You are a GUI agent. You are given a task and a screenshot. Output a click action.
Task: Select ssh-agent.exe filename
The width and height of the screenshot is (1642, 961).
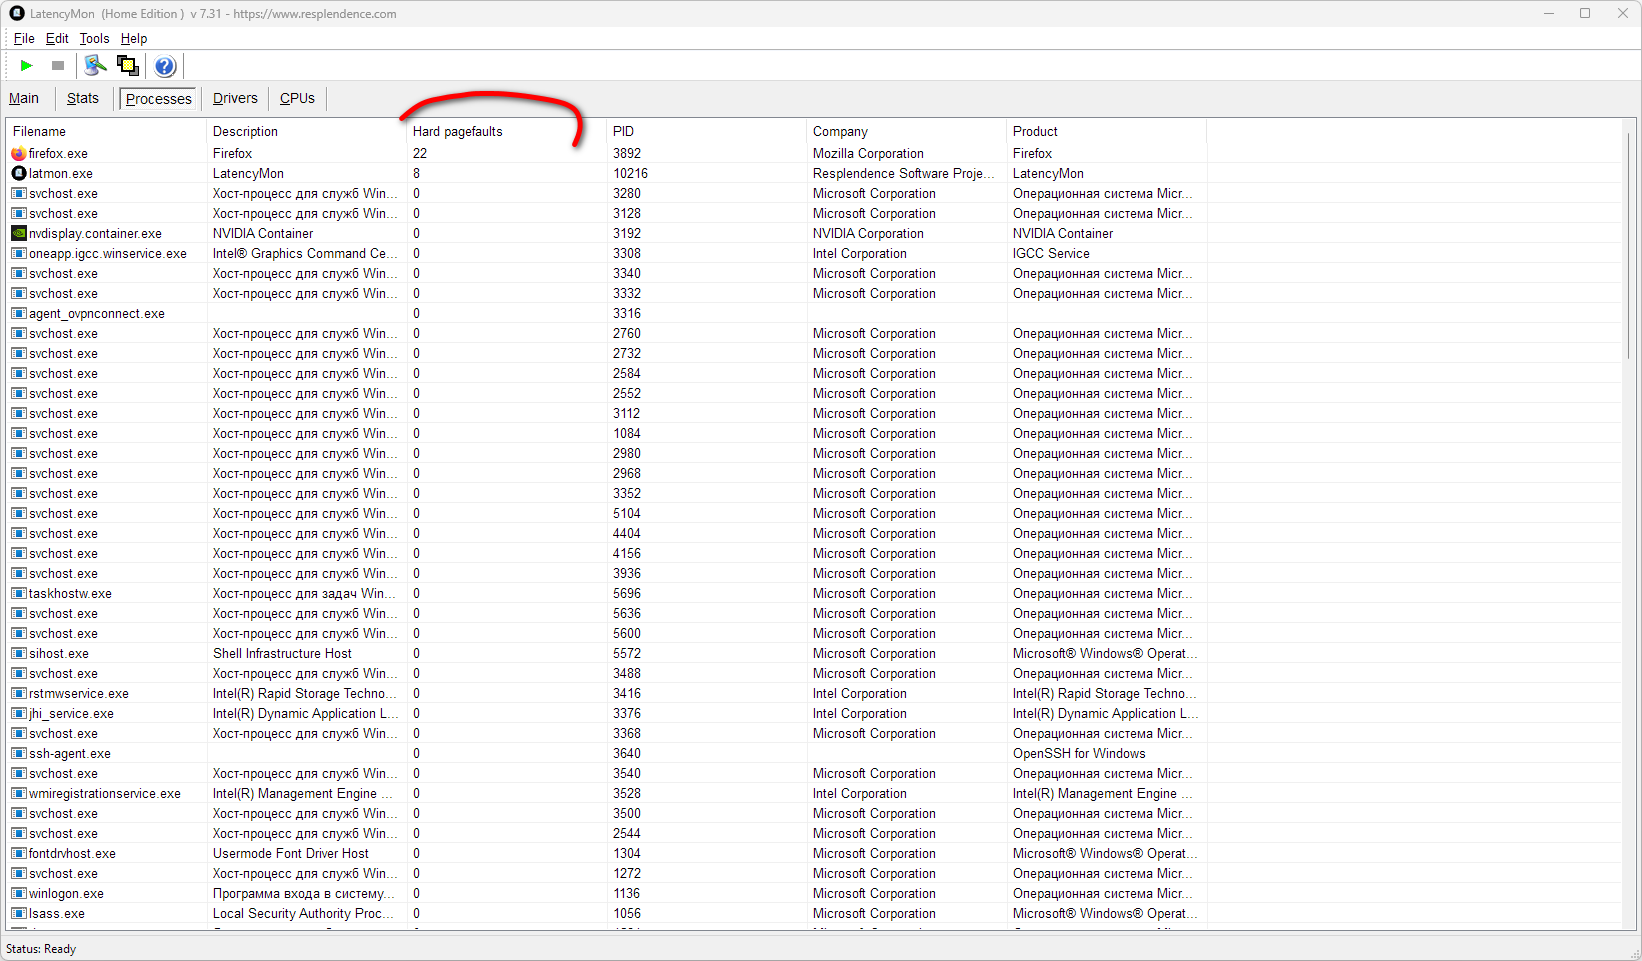[x=70, y=754]
